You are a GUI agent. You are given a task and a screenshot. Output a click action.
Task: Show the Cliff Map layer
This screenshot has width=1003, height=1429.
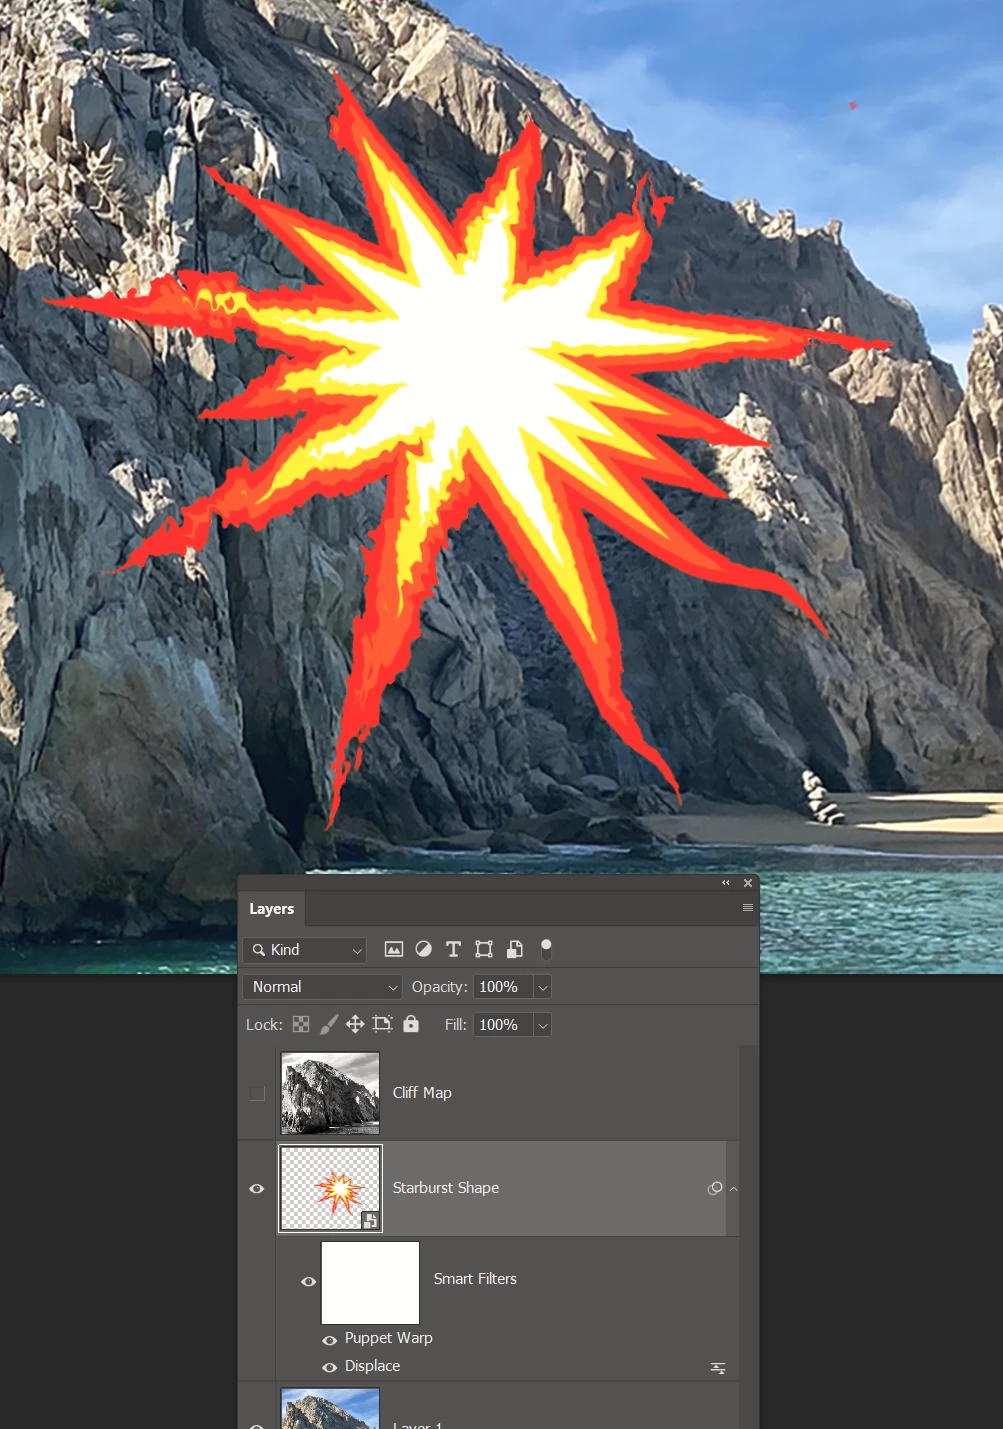pyautogui.click(x=257, y=1093)
